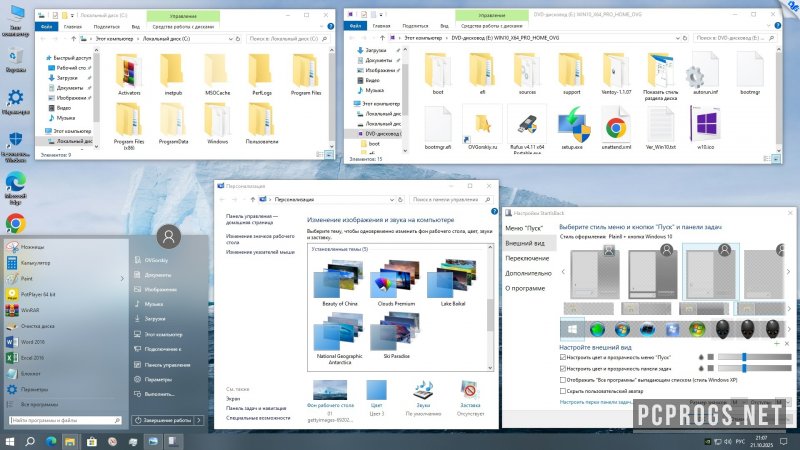Image resolution: width=800 pixels, height=450 pixels.
Task: Show previous Start menu styles in StartIsBack
Action: pos(563,272)
